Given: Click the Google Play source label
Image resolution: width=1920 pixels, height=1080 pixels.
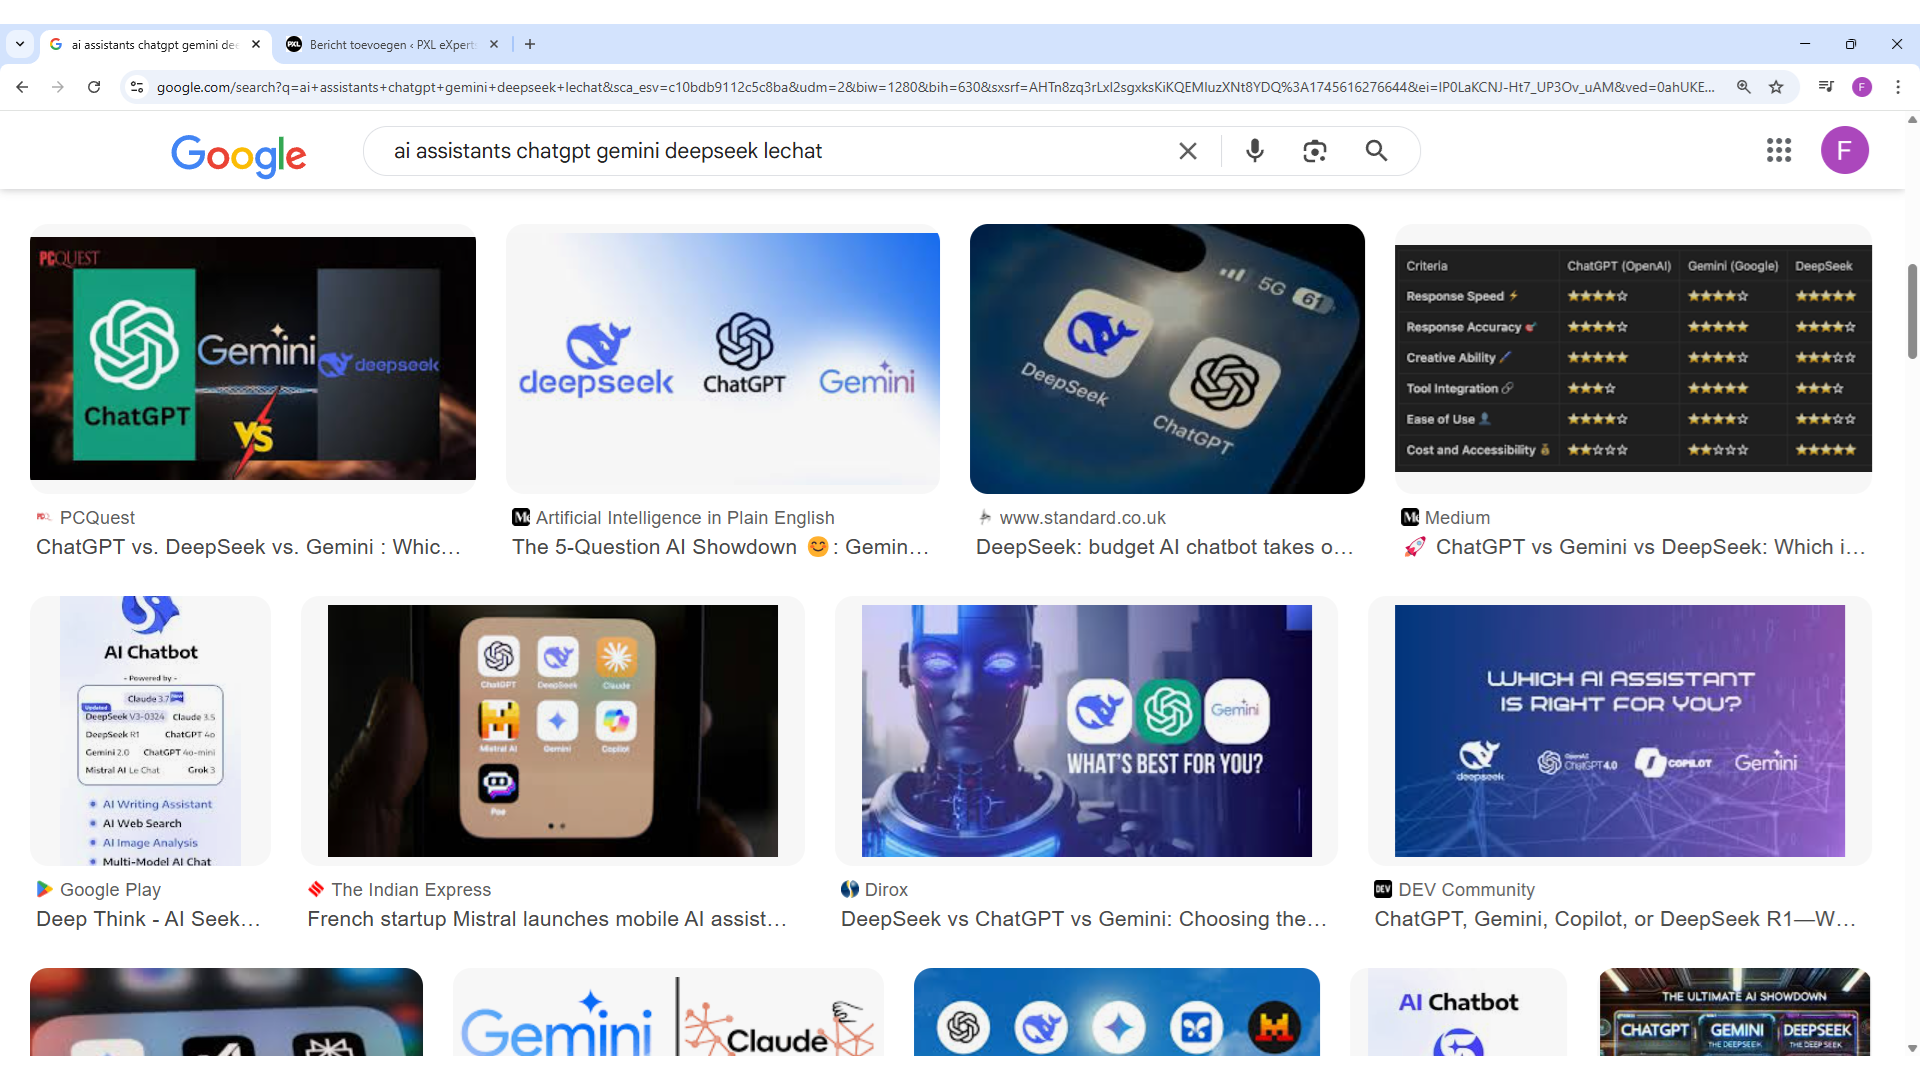Looking at the screenshot, I should (110, 889).
